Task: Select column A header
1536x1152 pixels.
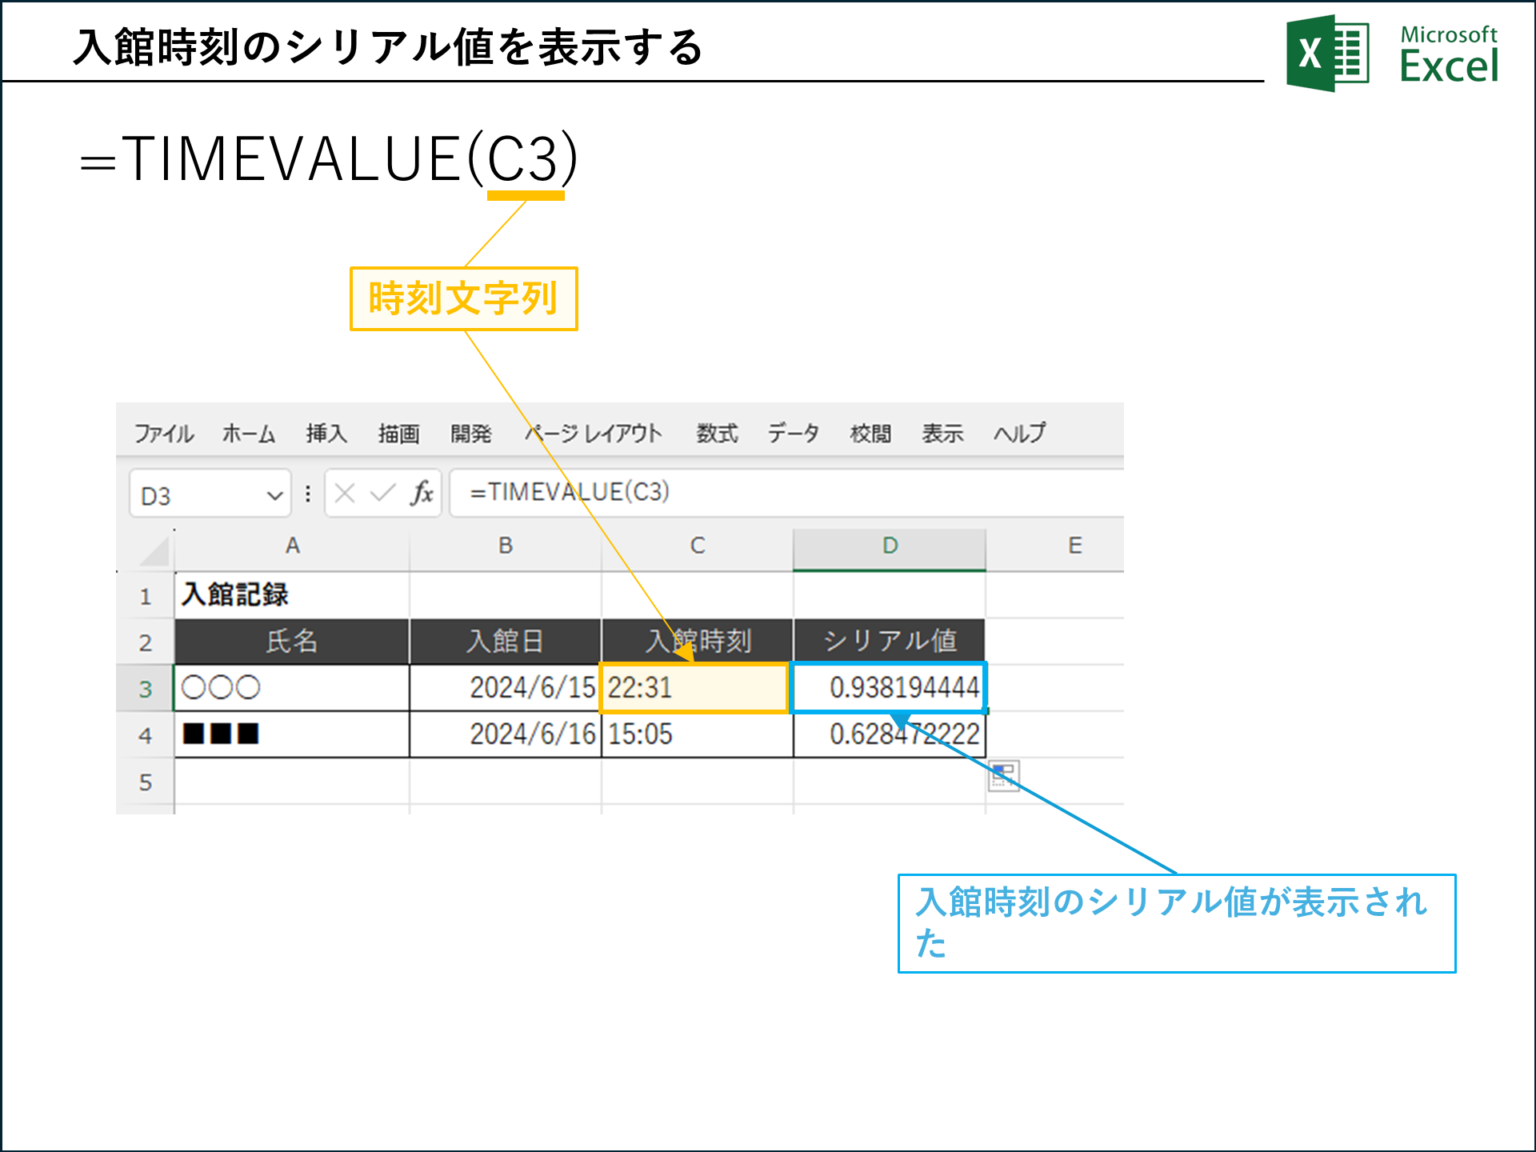Action: click(x=292, y=546)
